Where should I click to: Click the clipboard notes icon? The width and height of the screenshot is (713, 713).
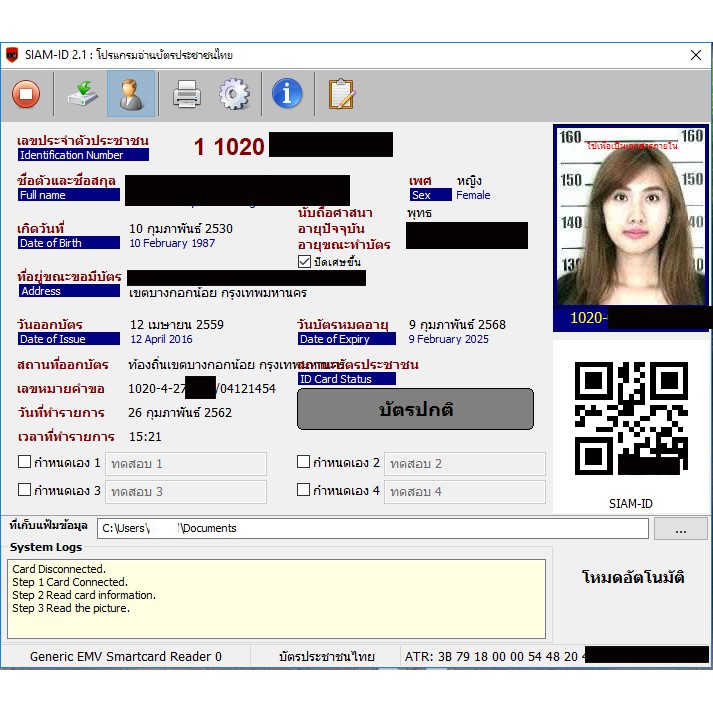(x=341, y=94)
